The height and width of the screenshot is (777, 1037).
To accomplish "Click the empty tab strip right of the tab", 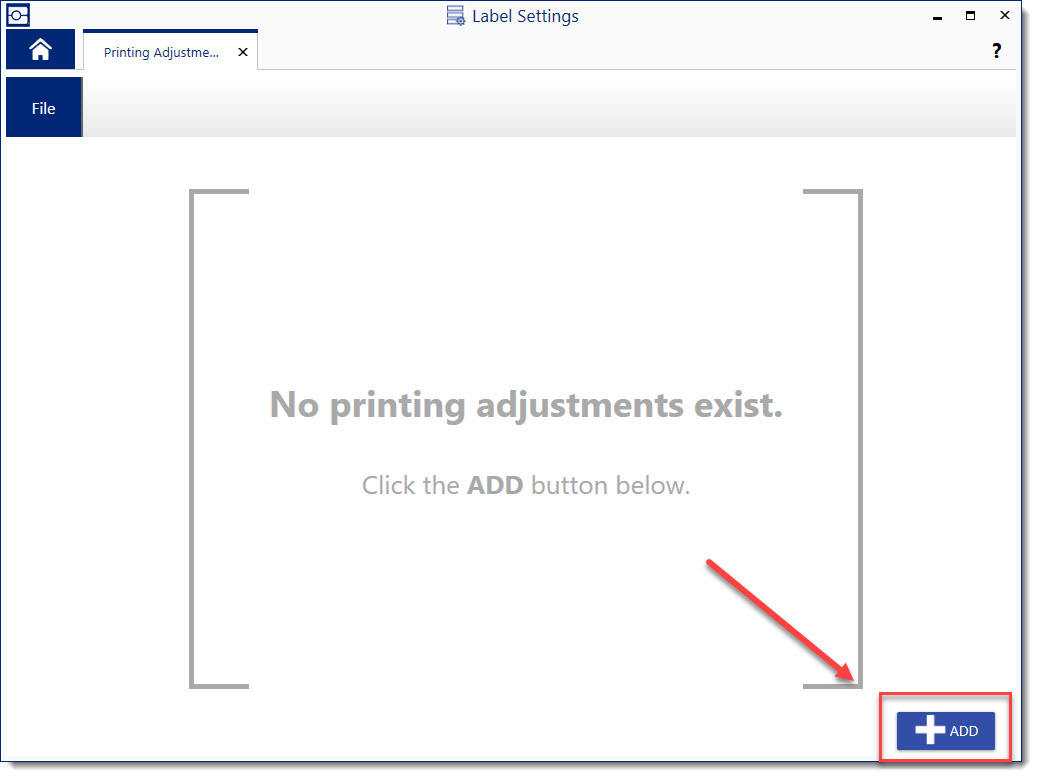I will click(x=600, y=52).
